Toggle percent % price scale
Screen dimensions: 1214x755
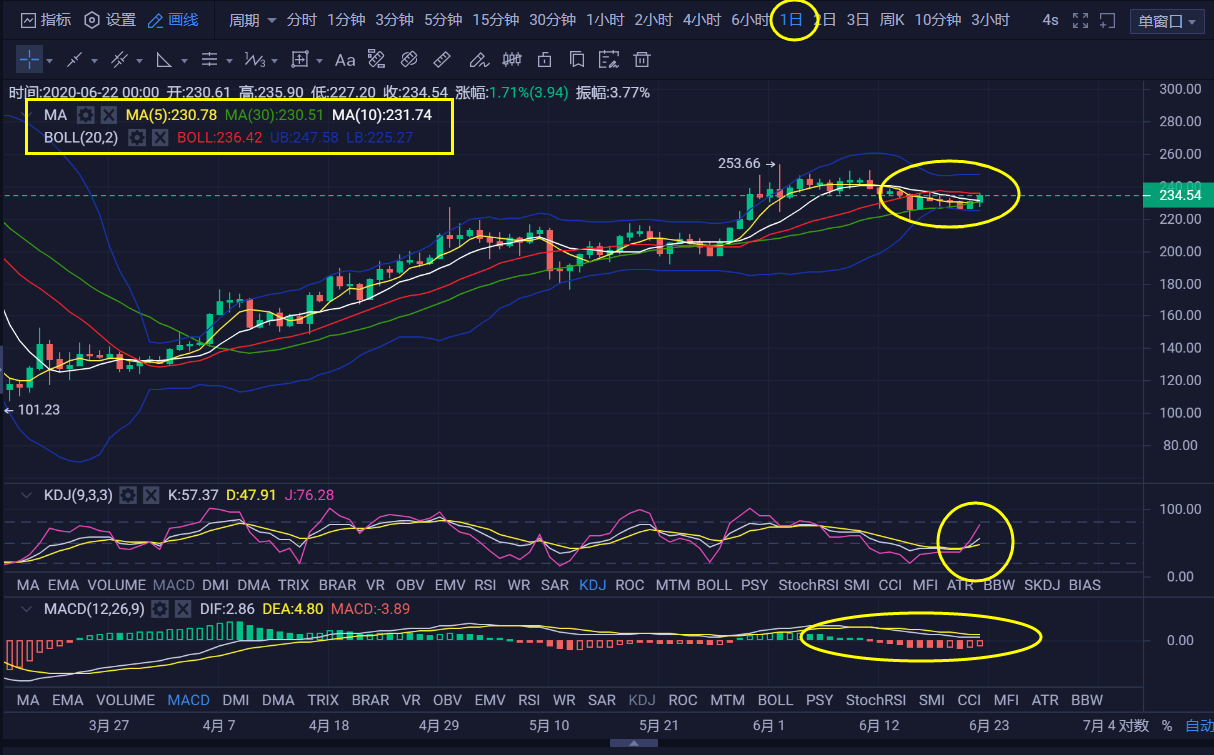click(1166, 726)
